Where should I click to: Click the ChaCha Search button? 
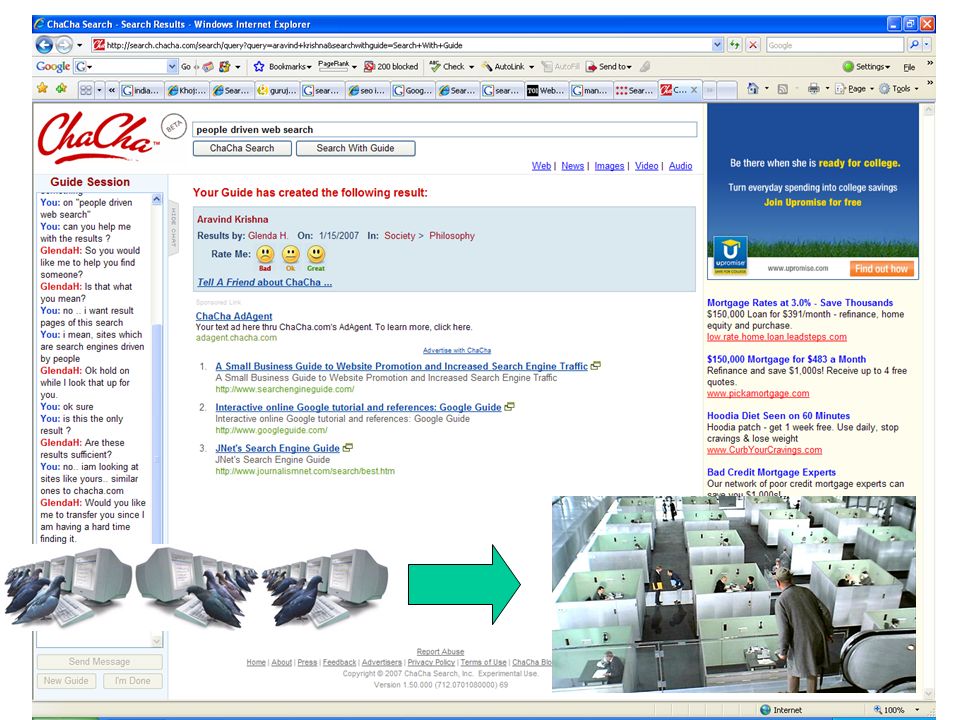242,148
